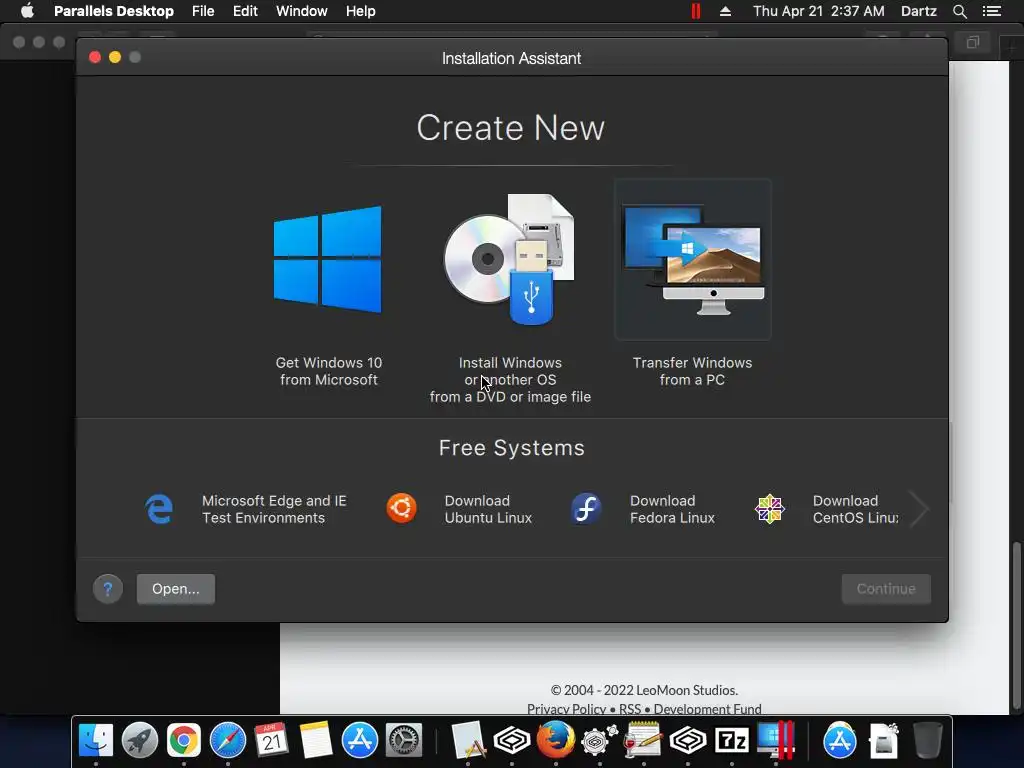Show more free systems with right chevron
The width and height of the screenshot is (1024, 768).
click(919, 509)
